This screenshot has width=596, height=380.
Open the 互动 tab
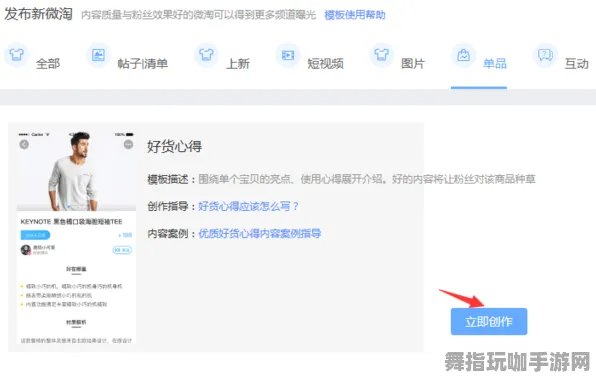577,63
